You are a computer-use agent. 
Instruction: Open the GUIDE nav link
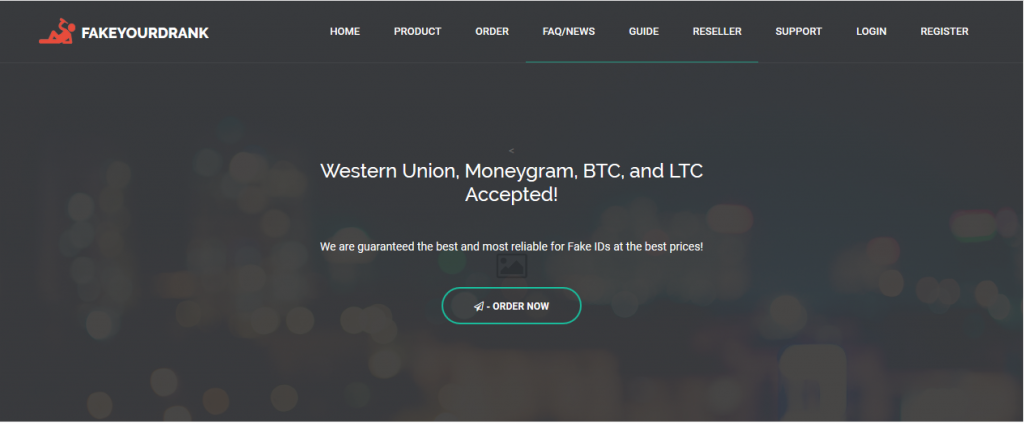pos(644,31)
